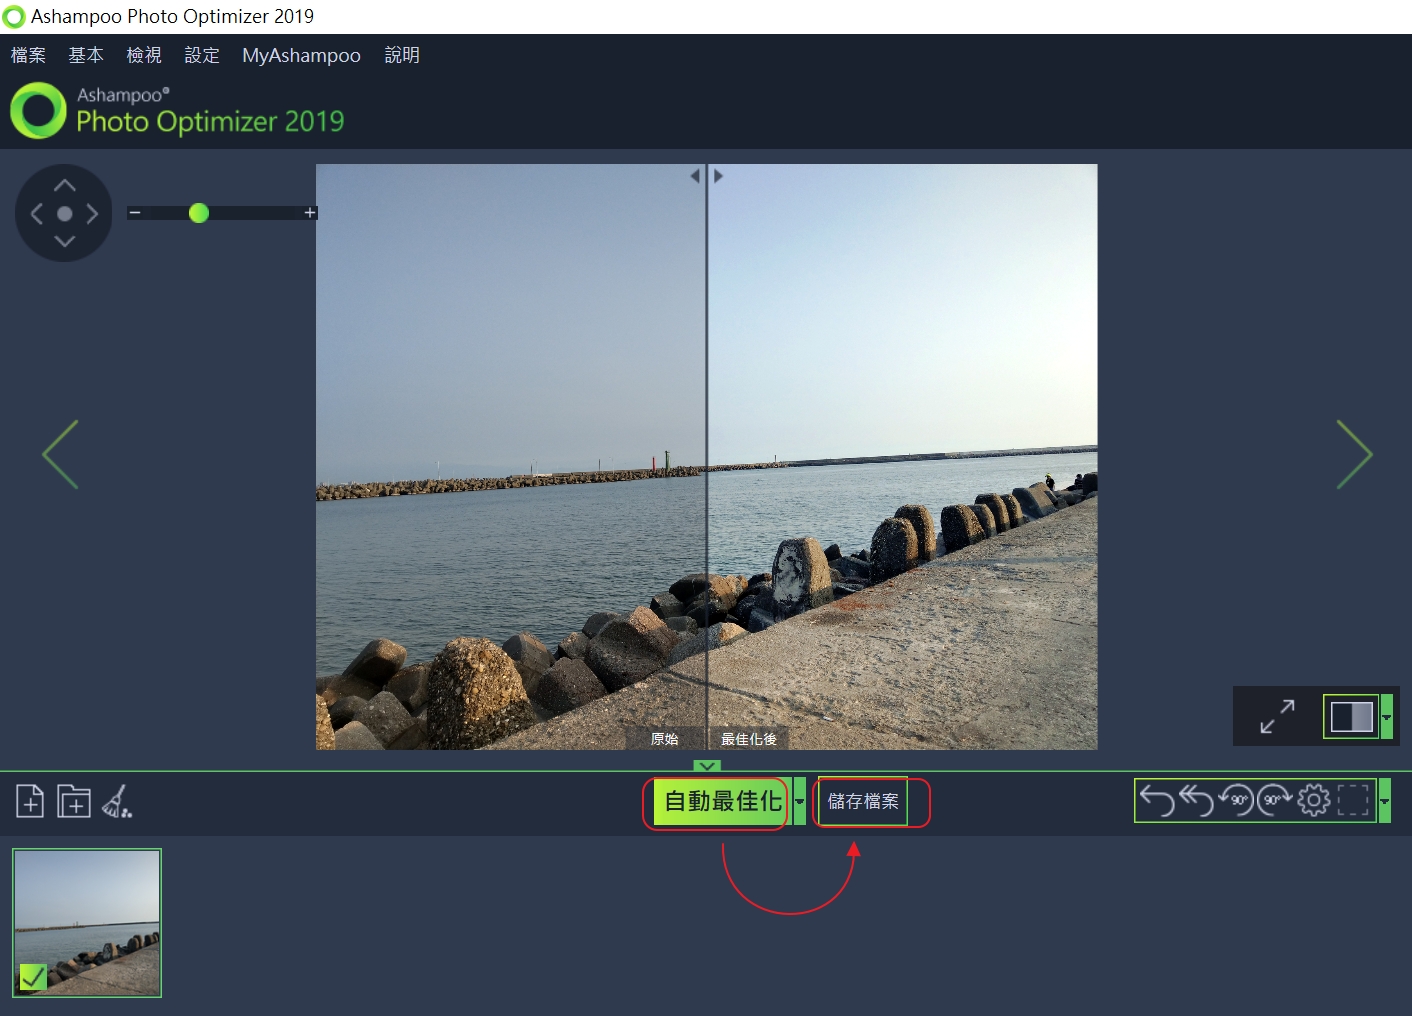Screen dimensions: 1412x1016
Task: Undo the last change
Action: (1157, 800)
